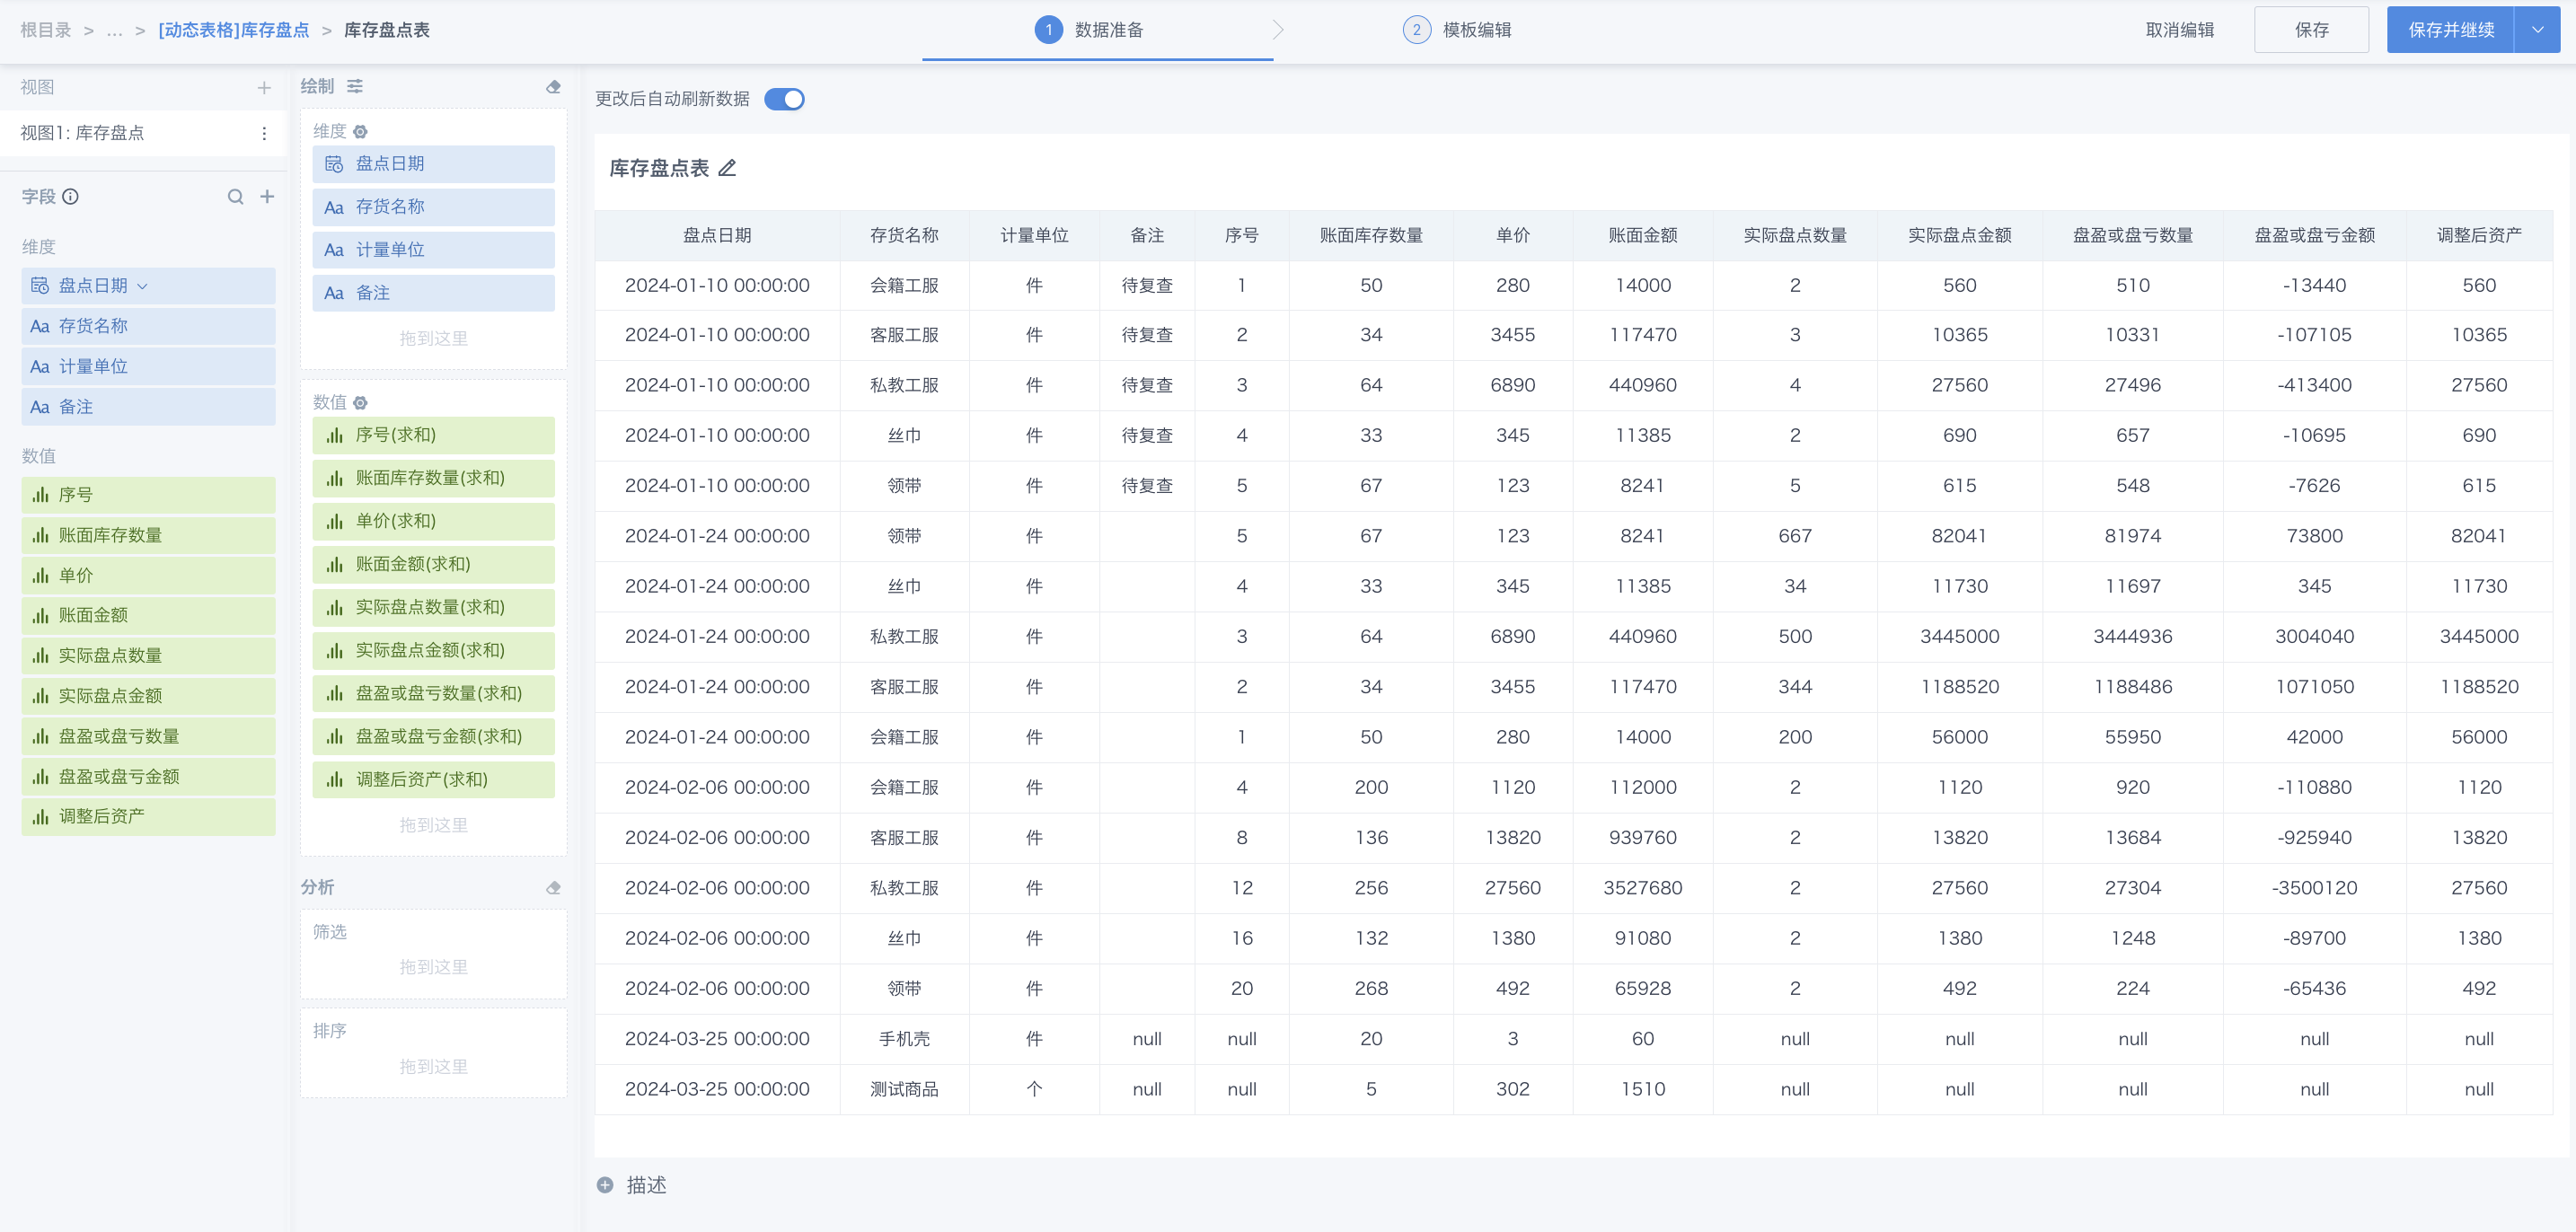The image size is (2576, 1232).
Task: Click the 描述 label below the table
Action: point(646,1185)
